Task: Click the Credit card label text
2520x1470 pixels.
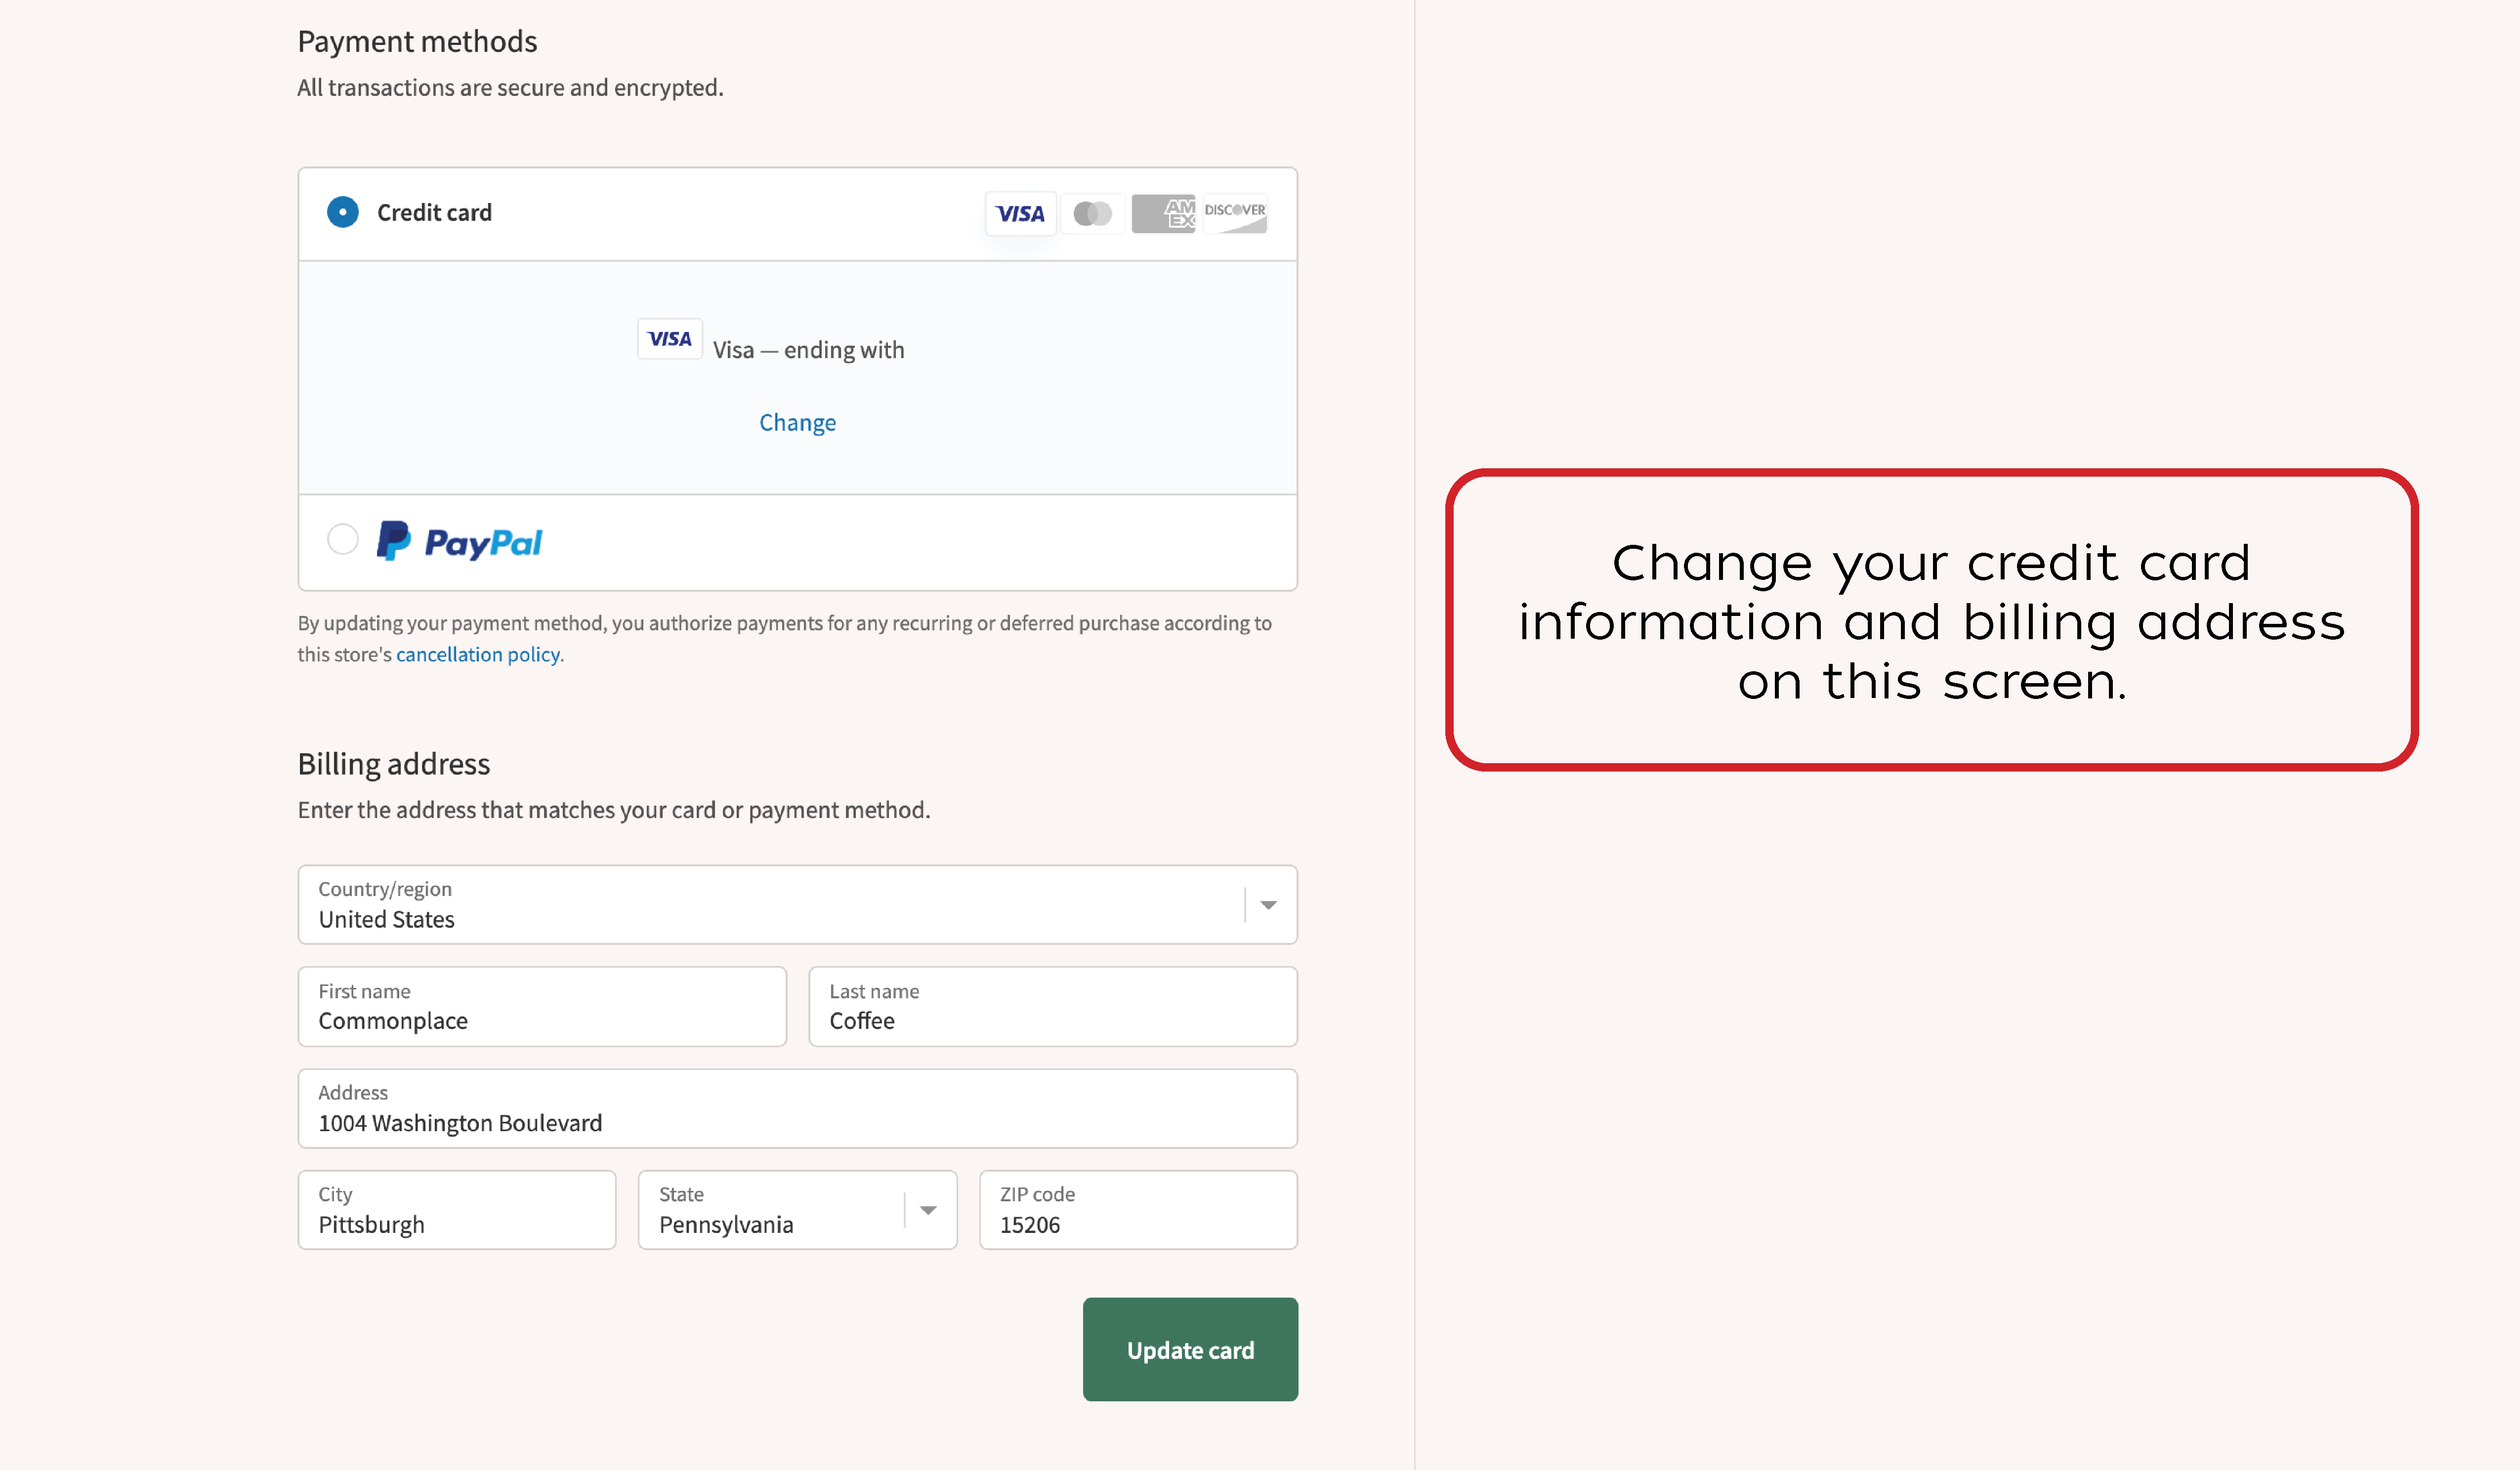Action: (x=434, y=212)
